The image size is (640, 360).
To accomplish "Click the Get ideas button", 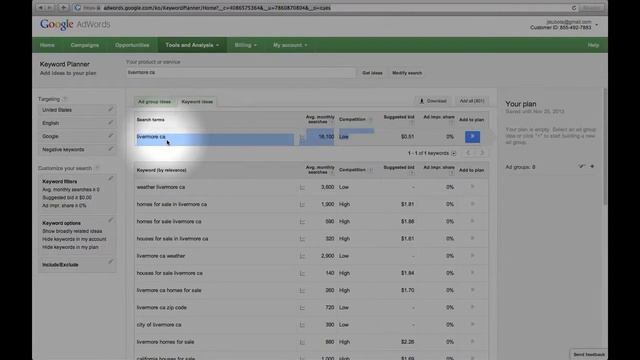I will (x=372, y=73).
